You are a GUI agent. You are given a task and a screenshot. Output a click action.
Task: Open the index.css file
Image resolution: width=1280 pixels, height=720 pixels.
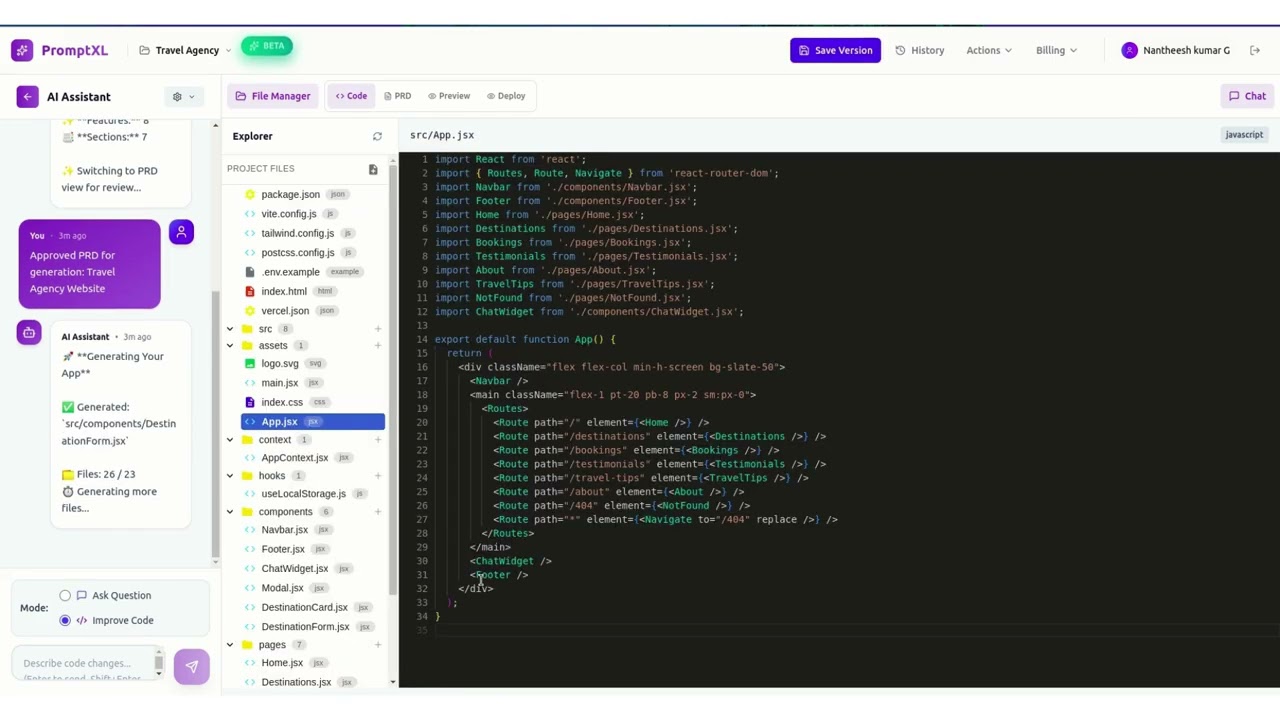click(281, 402)
